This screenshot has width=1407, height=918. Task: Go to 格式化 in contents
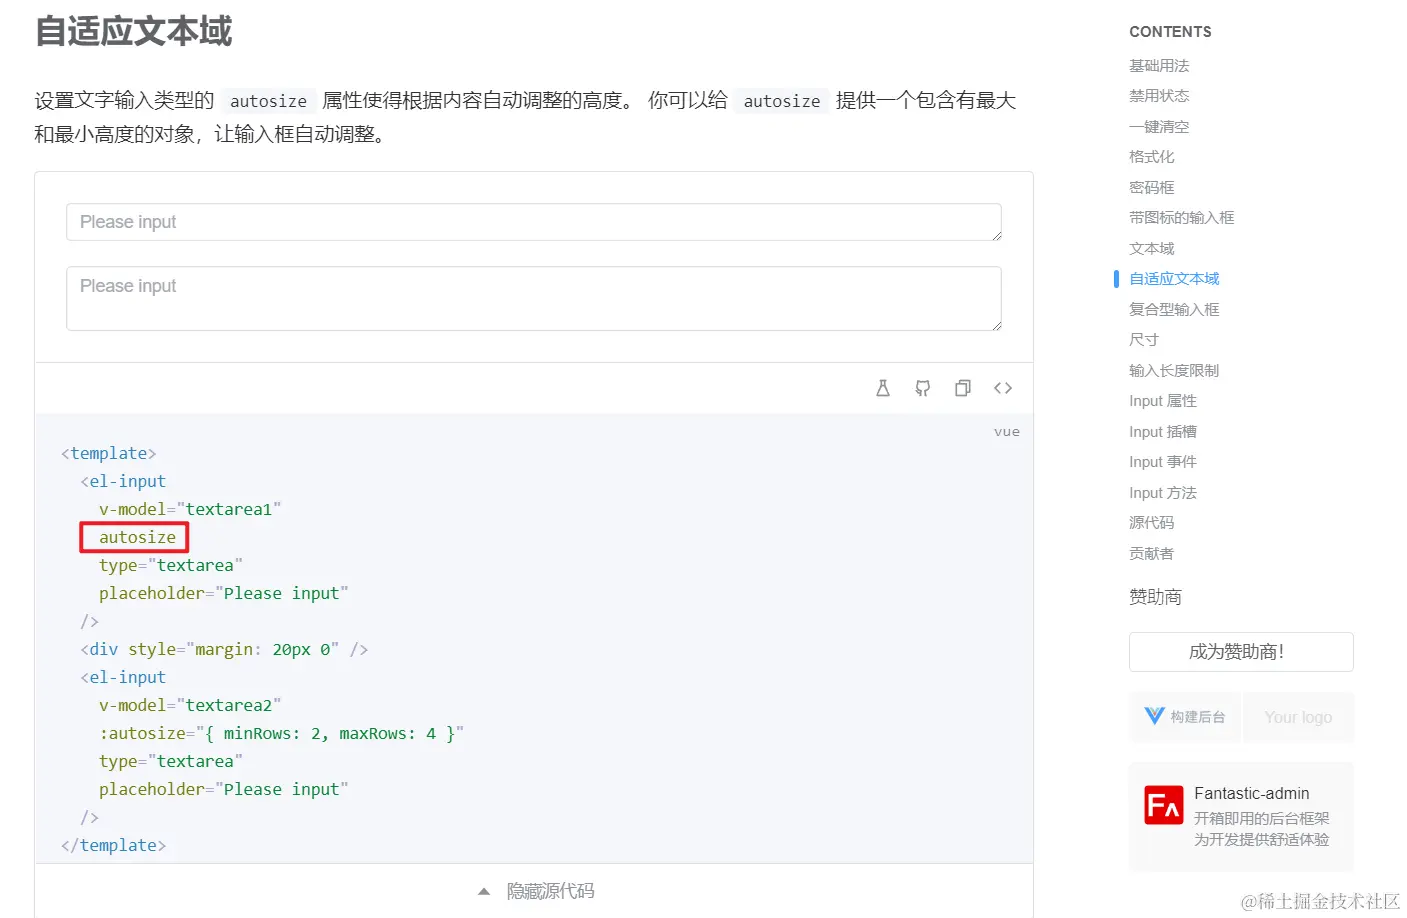[1152, 157]
